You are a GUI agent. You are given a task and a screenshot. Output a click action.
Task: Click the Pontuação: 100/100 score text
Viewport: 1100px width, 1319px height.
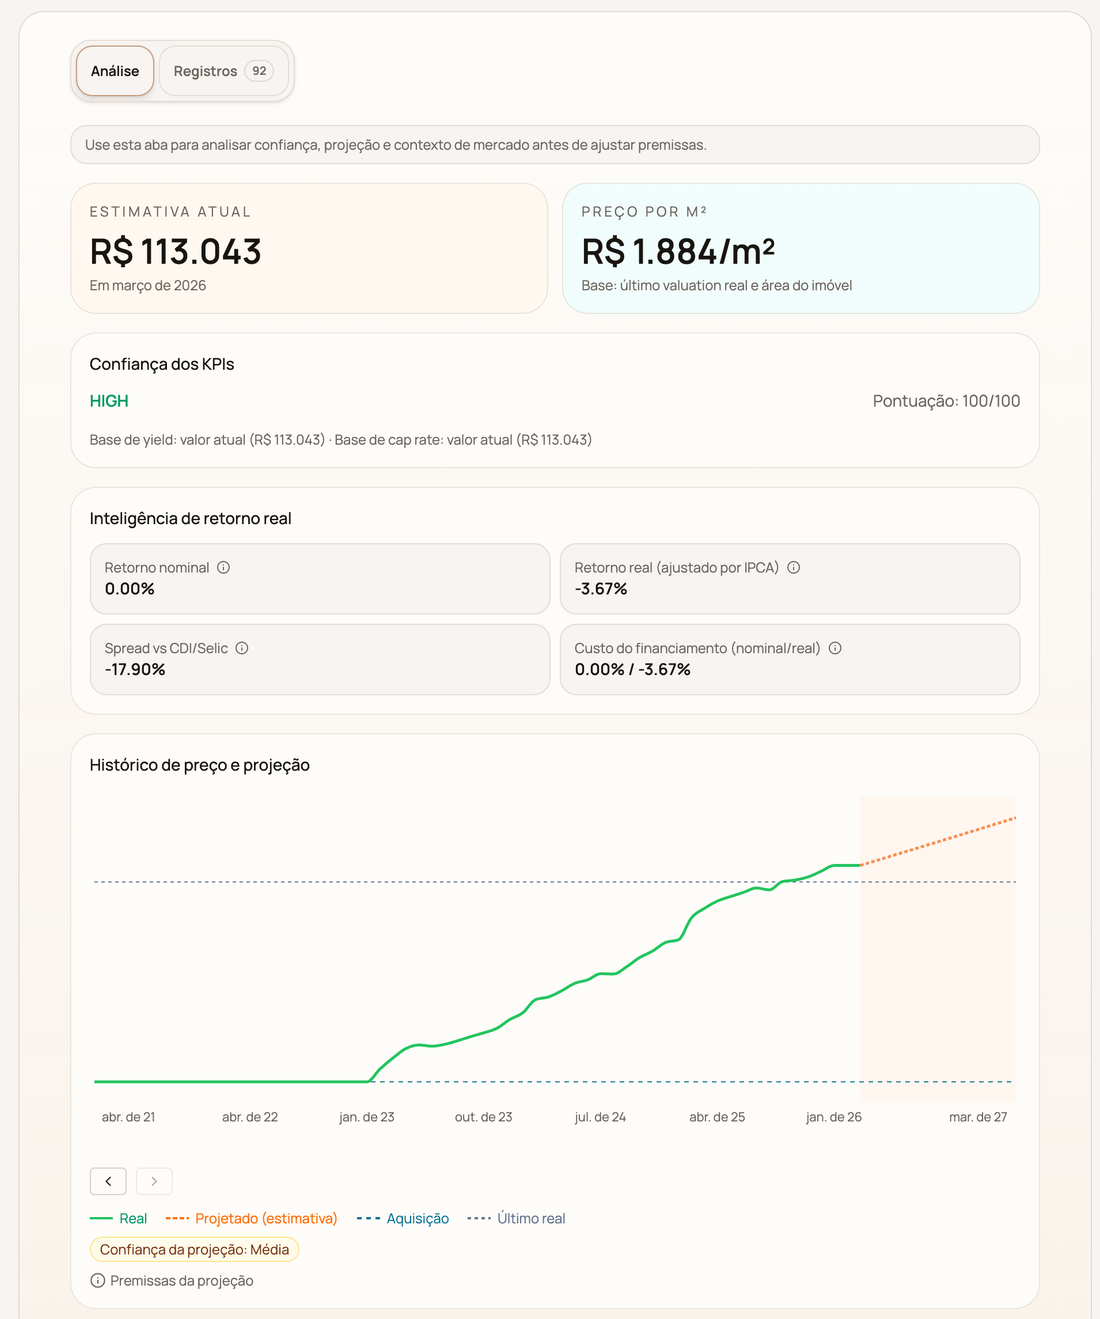point(946,400)
